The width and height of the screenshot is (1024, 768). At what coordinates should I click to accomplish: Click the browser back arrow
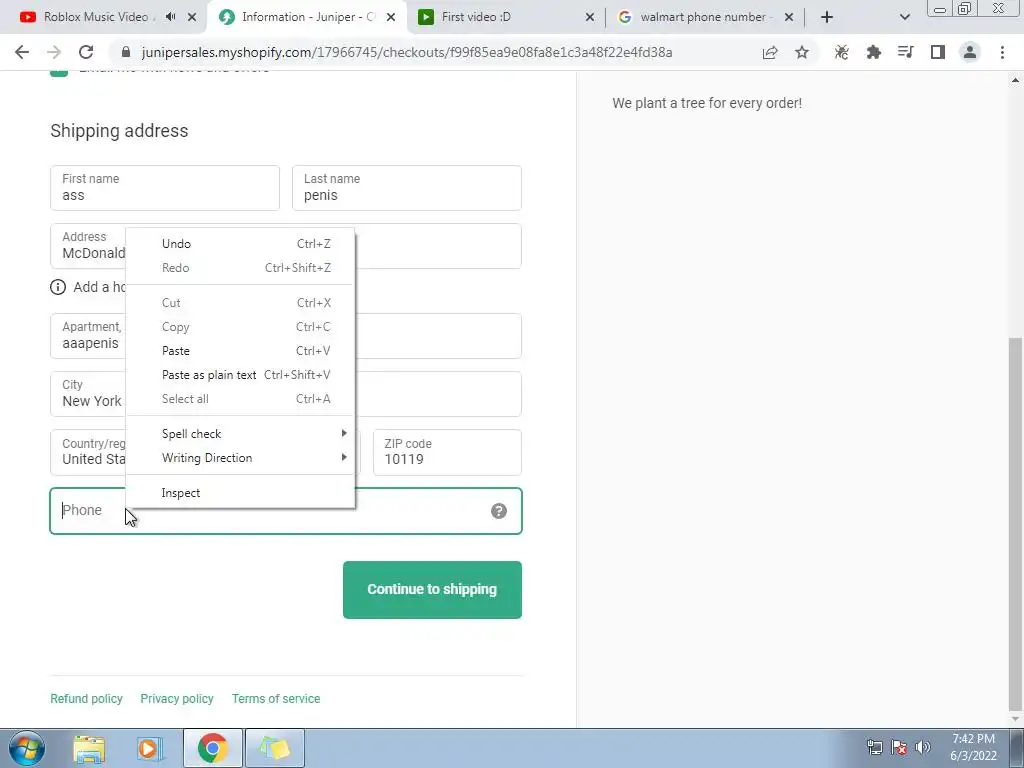(x=22, y=52)
